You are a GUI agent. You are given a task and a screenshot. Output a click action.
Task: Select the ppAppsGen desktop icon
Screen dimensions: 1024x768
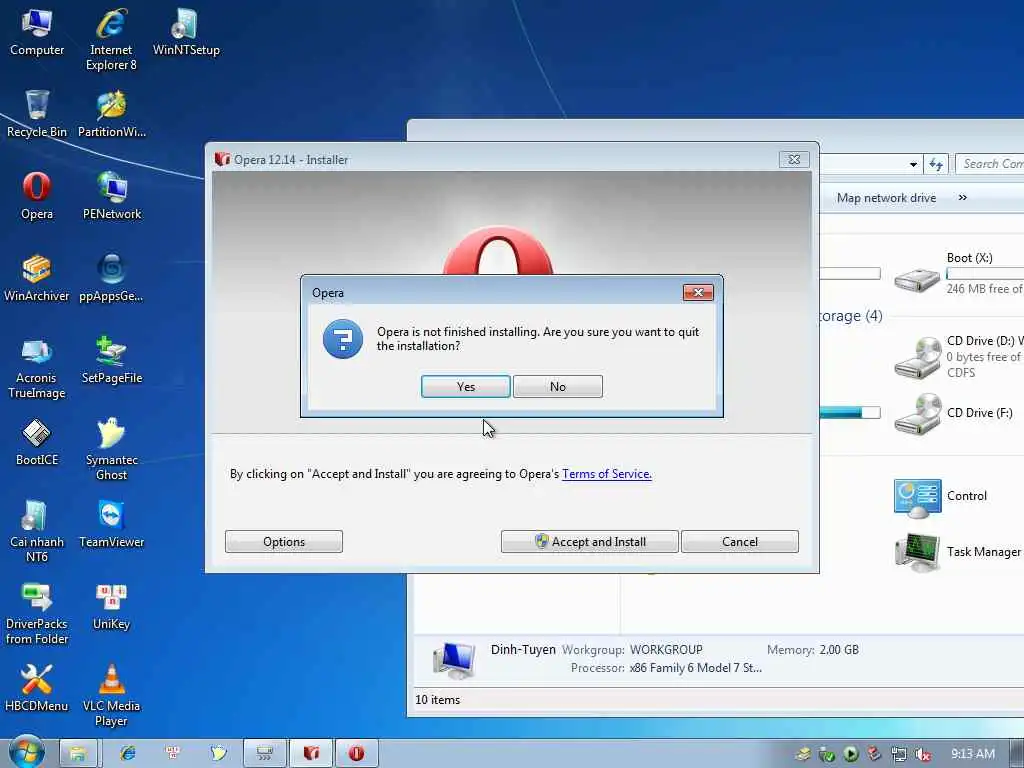pyautogui.click(x=111, y=278)
